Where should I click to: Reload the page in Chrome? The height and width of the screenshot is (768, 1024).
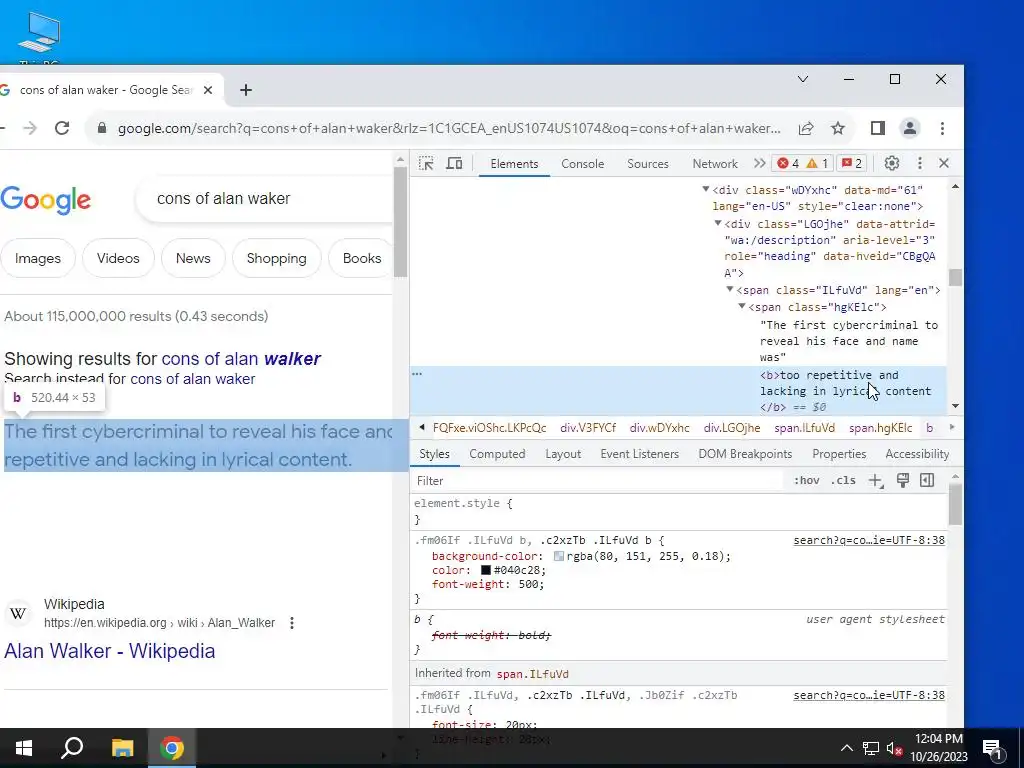(x=62, y=128)
